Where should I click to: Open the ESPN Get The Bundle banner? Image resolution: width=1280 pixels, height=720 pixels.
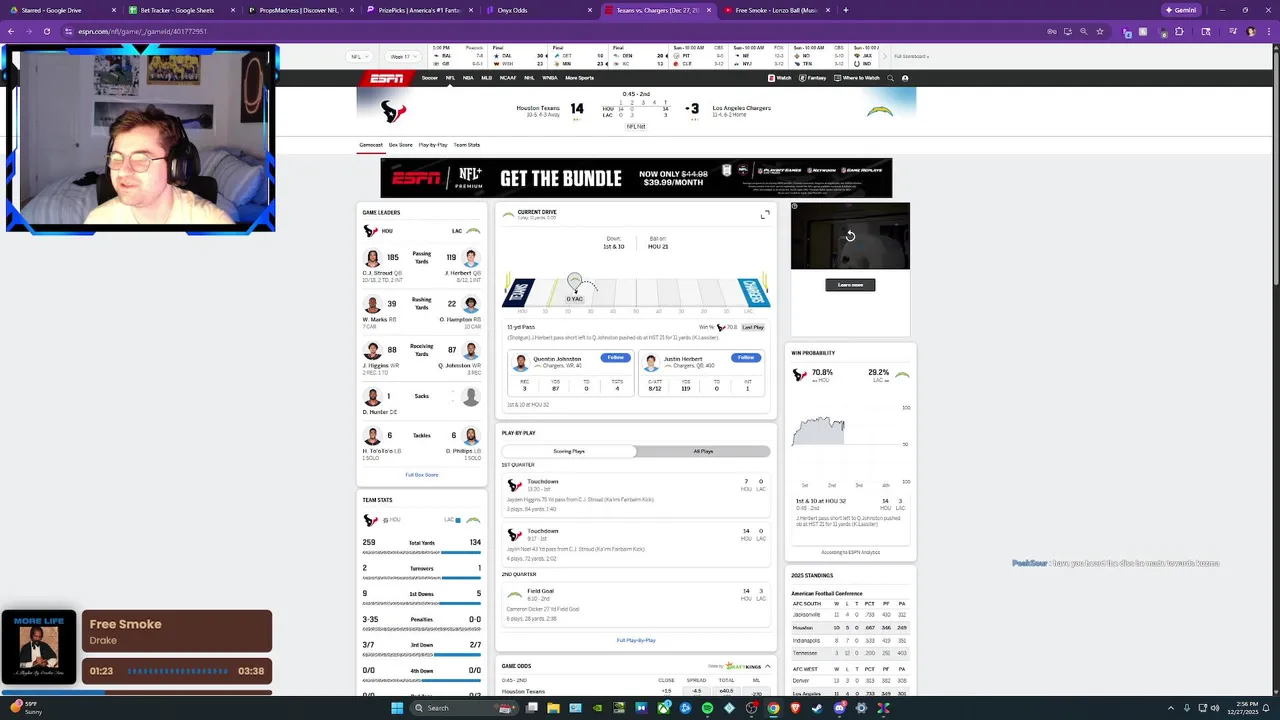[x=636, y=178]
